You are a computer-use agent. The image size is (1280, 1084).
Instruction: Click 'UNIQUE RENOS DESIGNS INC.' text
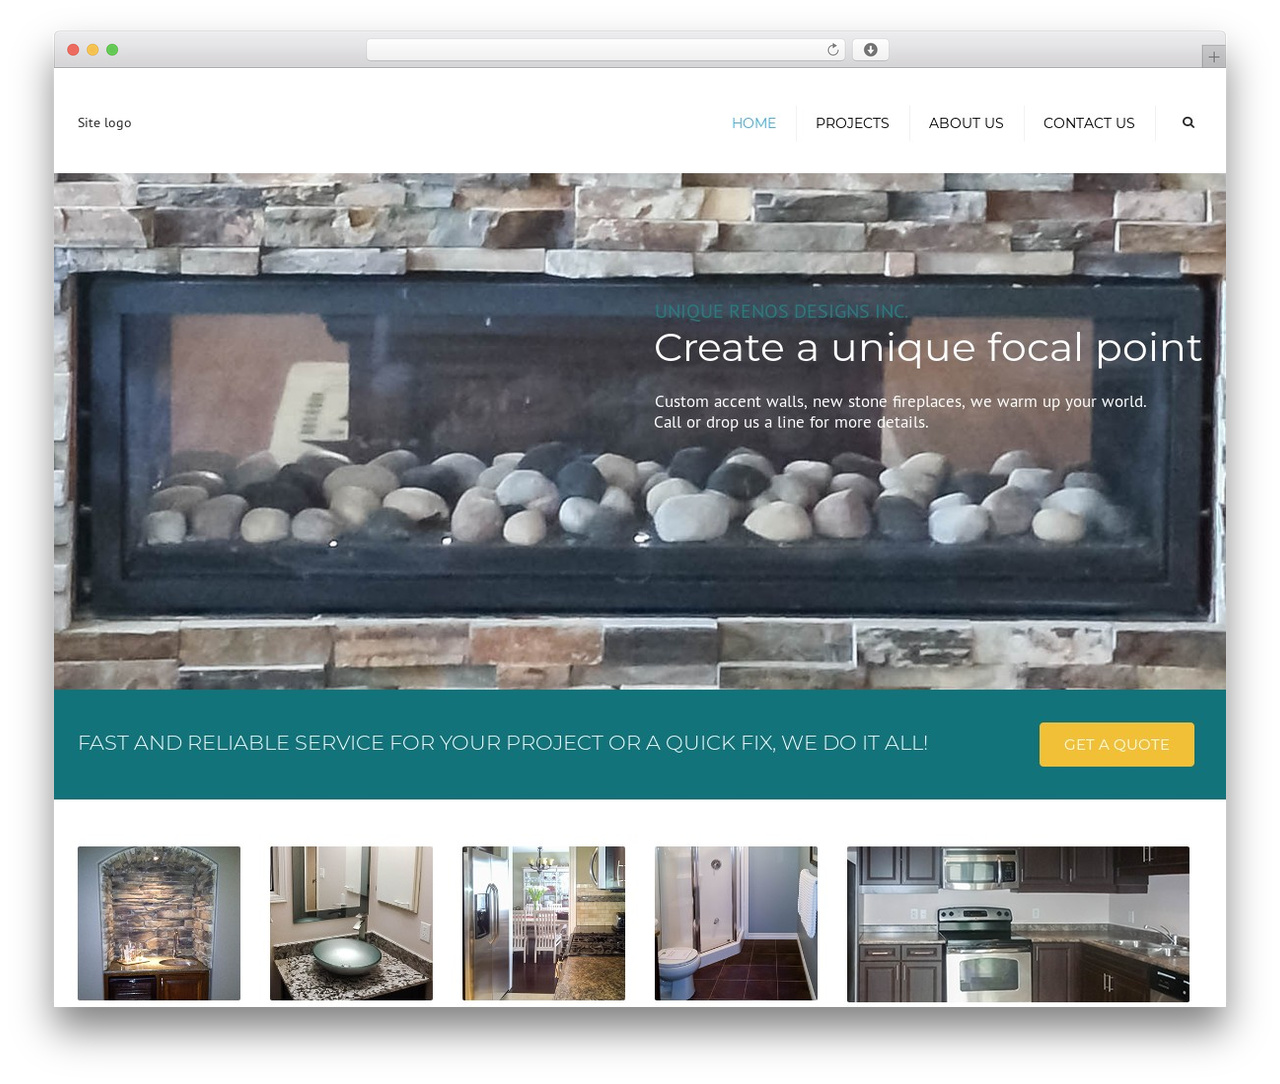coord(781,311)
